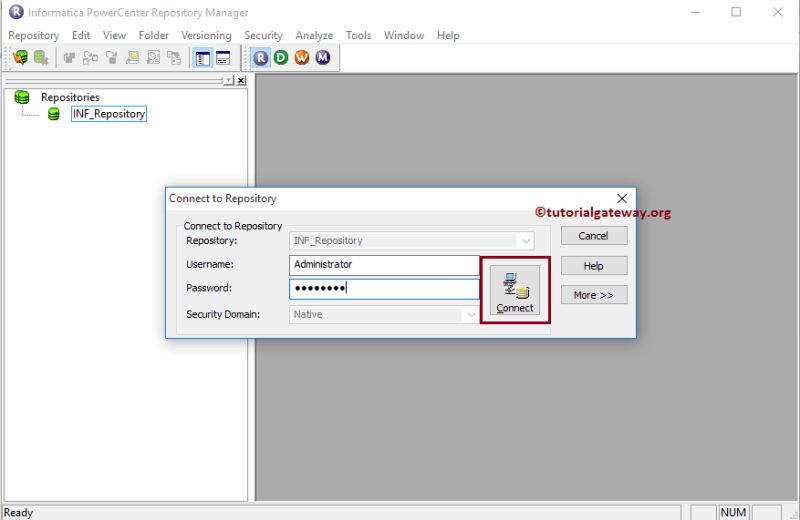This screenshot has height=520, width=800.
Task: Launch Workflow Manager with orange W icon
Action: coord(302,58)
